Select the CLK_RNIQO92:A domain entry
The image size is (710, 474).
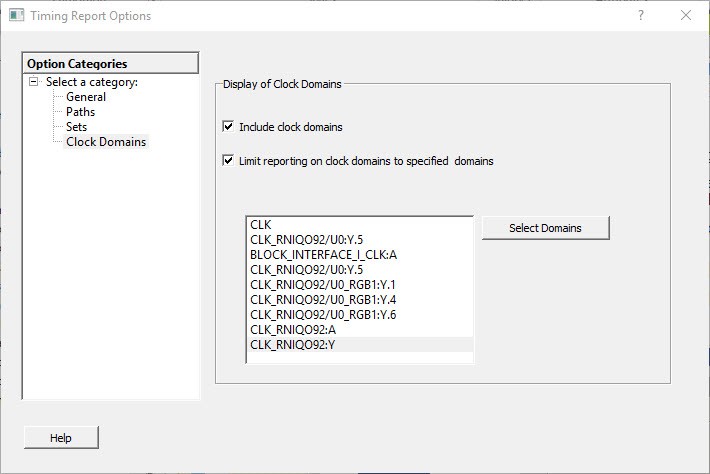tap(295, 330)
